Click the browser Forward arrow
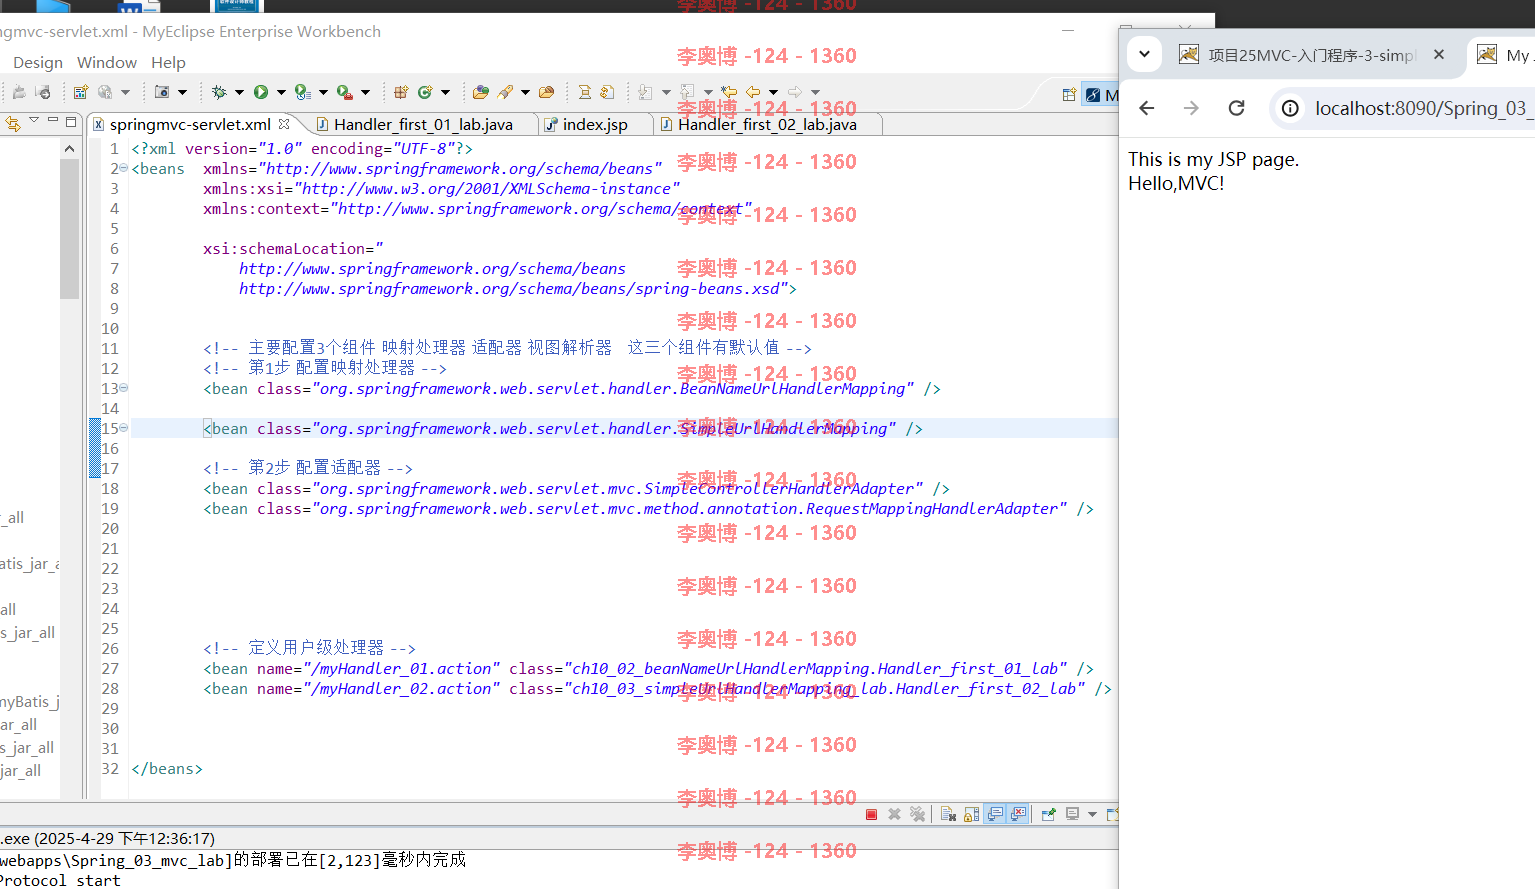The width and height of the screenshot is (1535, 889). (x=1191, y=108)
